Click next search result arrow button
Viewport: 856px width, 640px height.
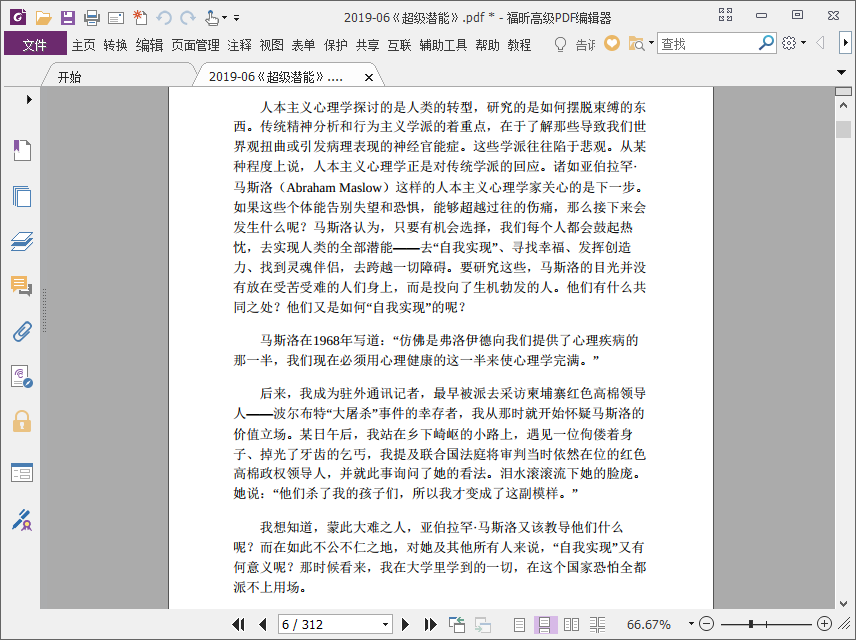click(845, 43)
